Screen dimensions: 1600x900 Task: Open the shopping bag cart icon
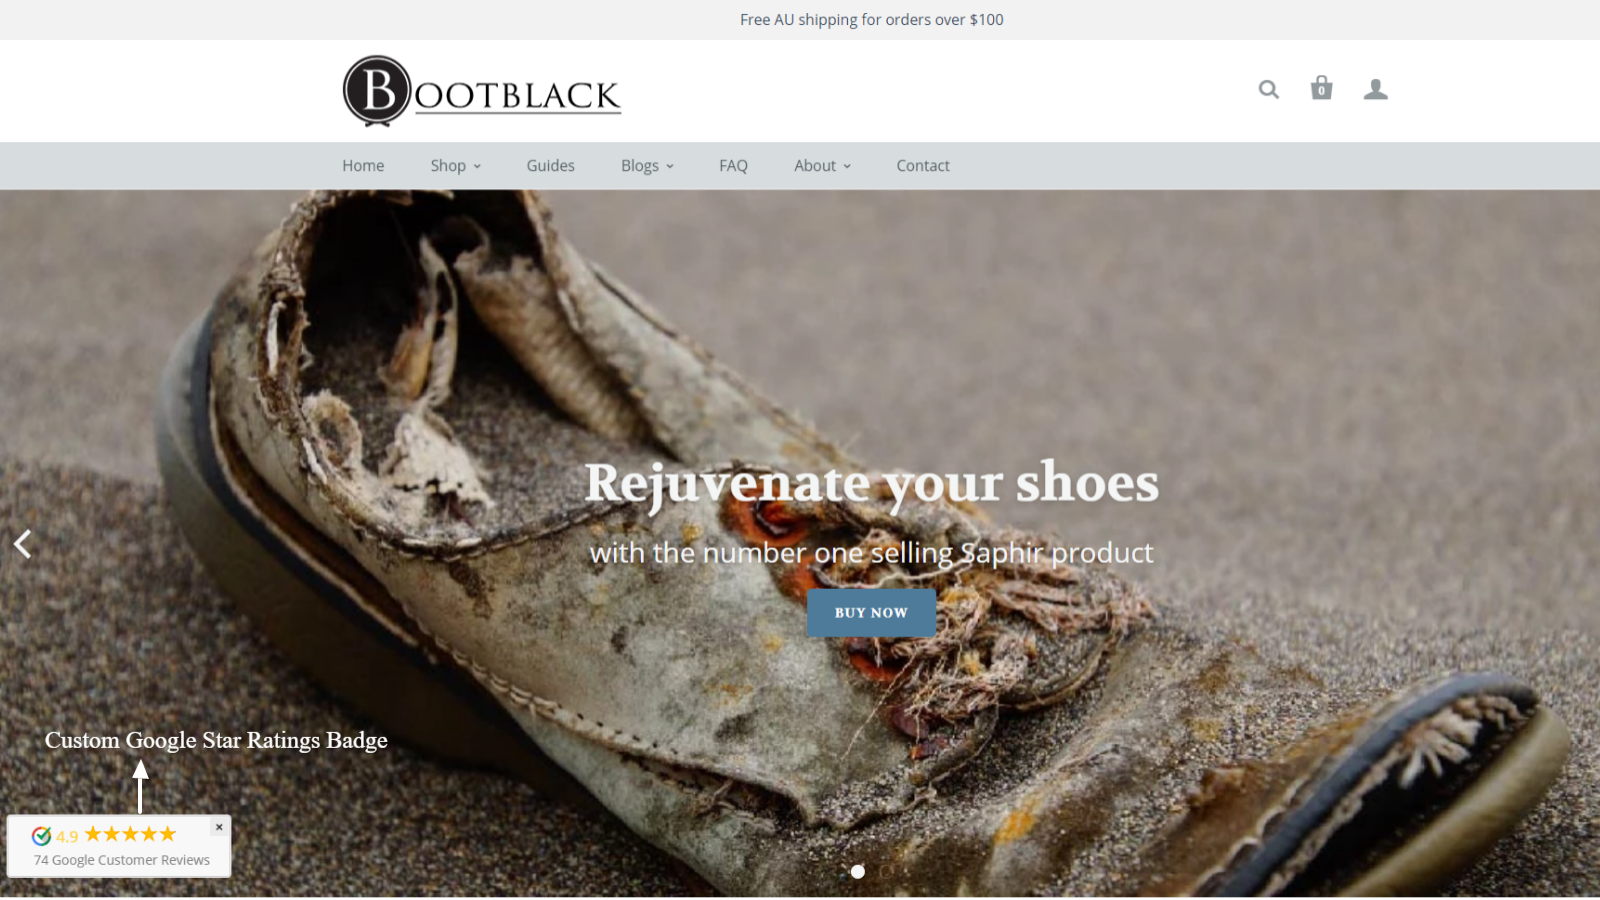(x=1321, y=88)
